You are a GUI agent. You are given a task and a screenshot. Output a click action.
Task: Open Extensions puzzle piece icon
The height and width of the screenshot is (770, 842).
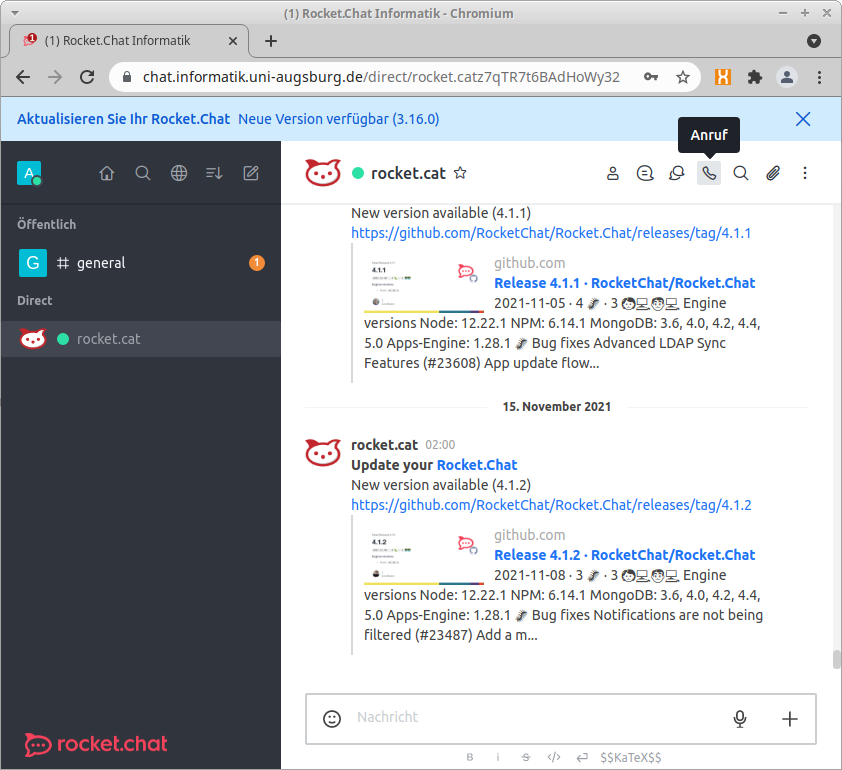pyautogui.click(x=755, y=77)
